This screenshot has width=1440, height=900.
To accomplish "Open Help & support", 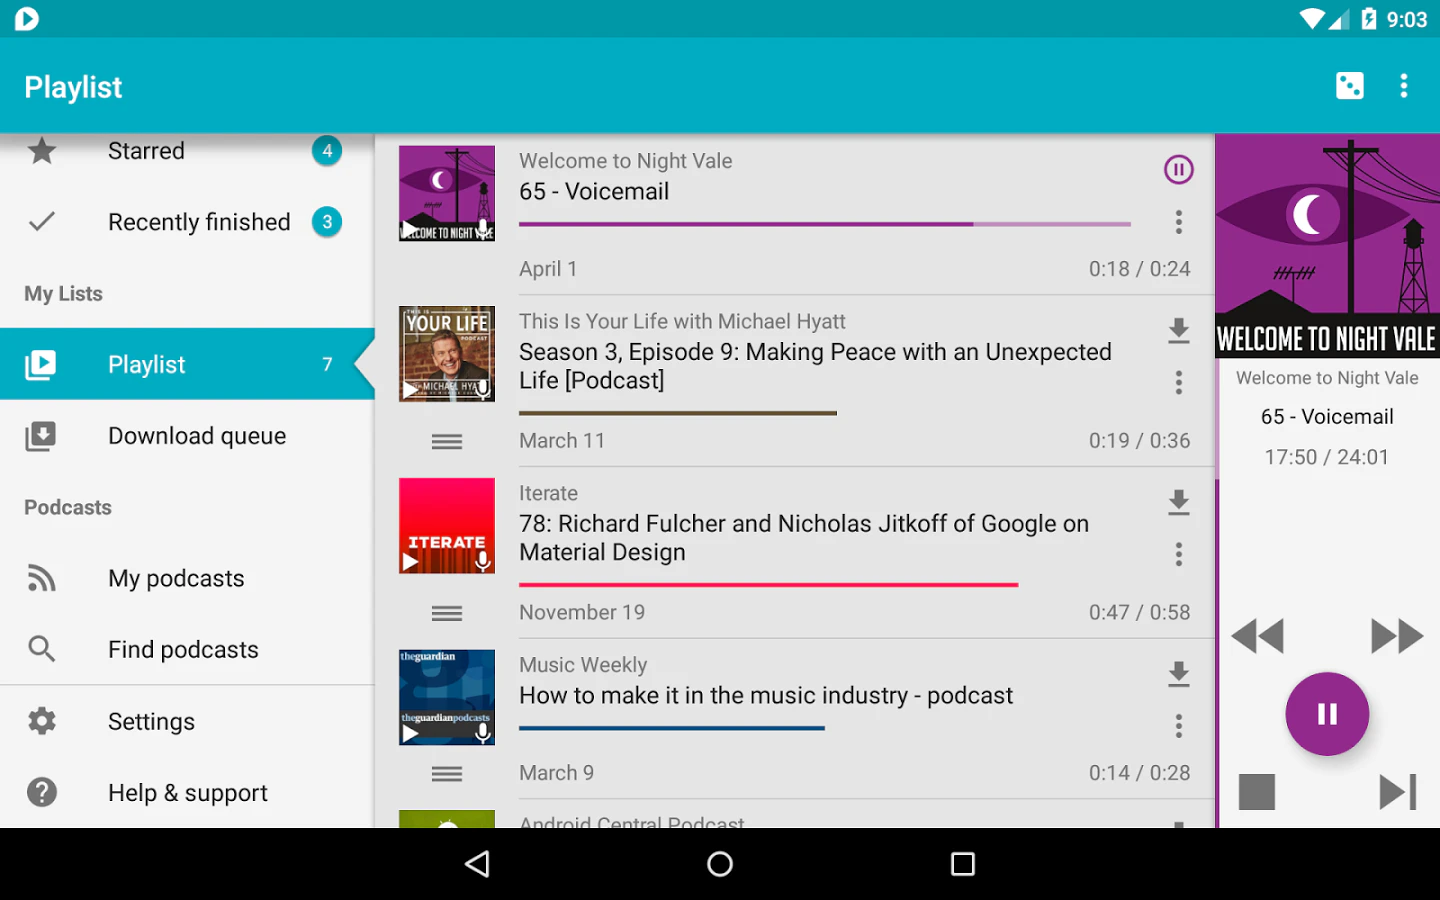I will [x=187, y=793].
